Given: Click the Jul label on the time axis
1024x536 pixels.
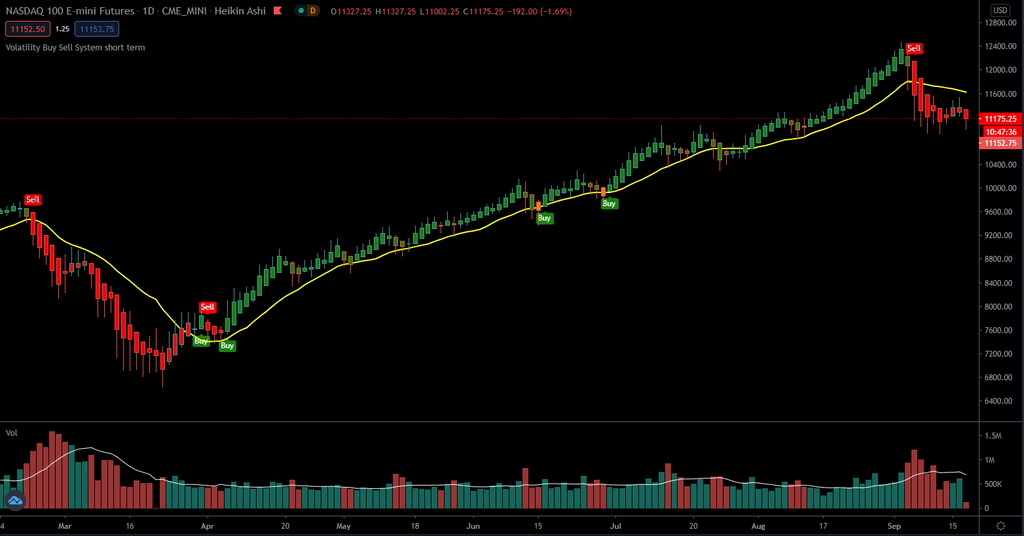Looking at the screenshot, I should (x=615, y=526).
